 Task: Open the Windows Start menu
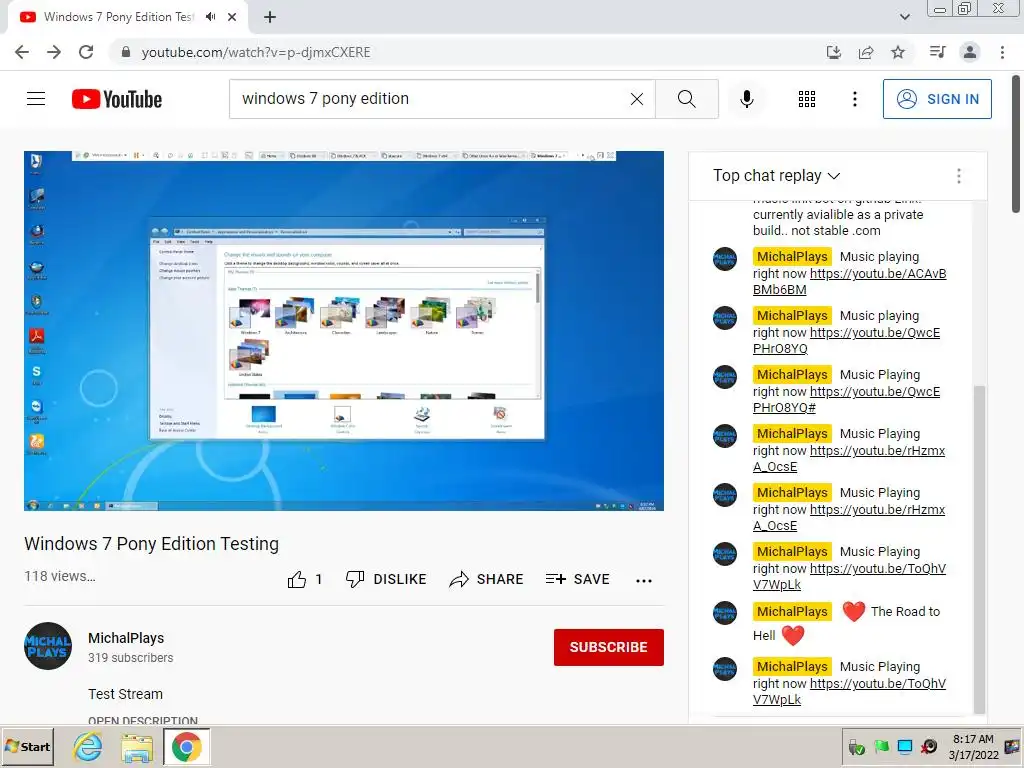pos(27,746)
